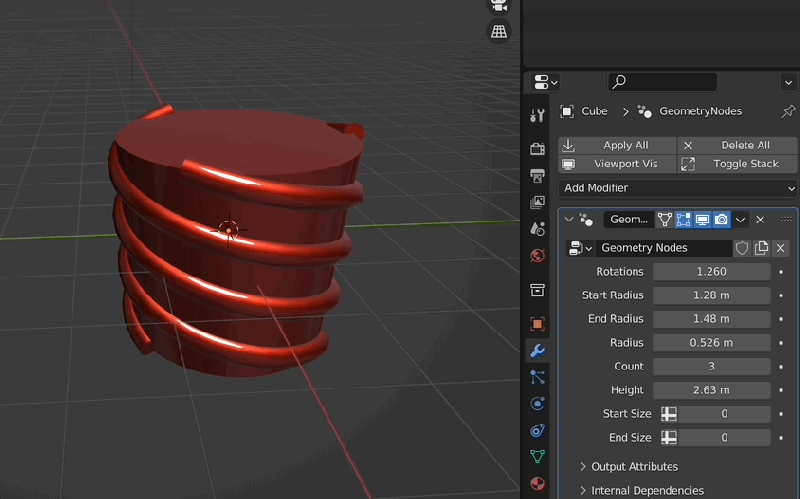The width and height of the screenshot is (800, 499).
Task: Animate Count property dot
Action: point(781,366)
